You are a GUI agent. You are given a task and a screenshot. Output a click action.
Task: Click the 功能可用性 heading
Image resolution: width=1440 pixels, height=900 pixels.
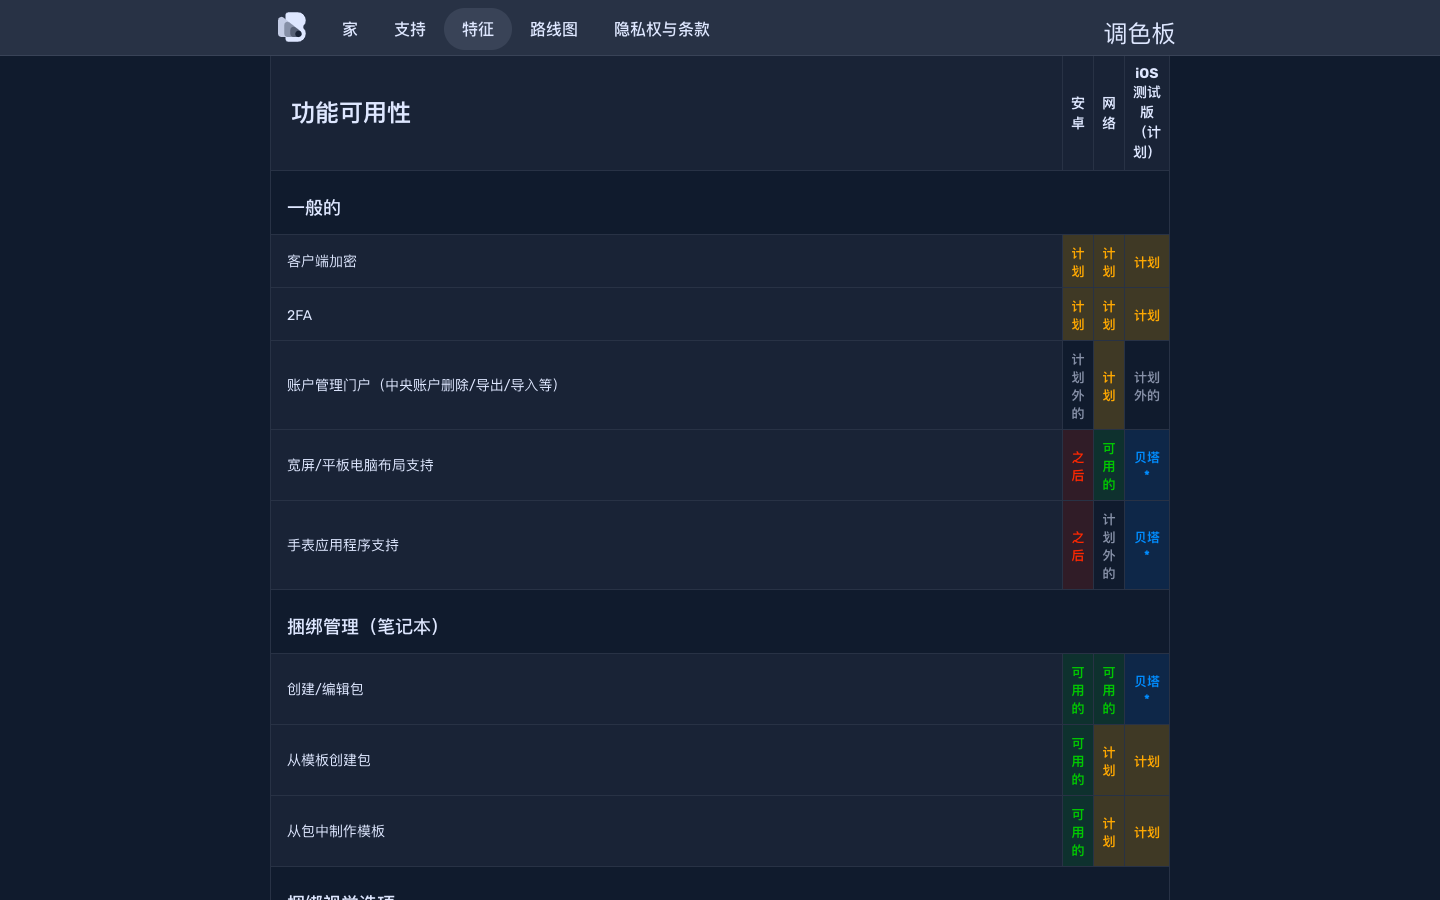351,113
